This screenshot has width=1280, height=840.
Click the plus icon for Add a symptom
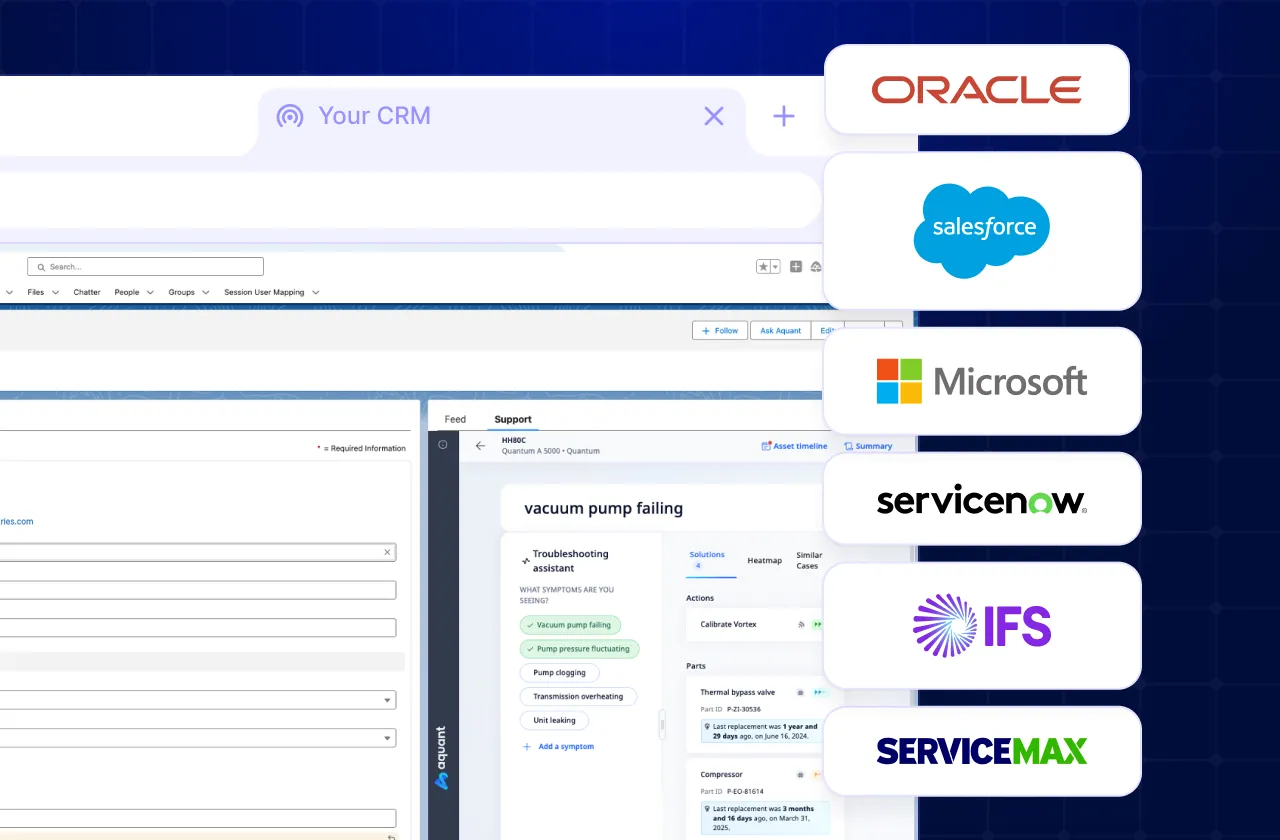coord(527,747)
